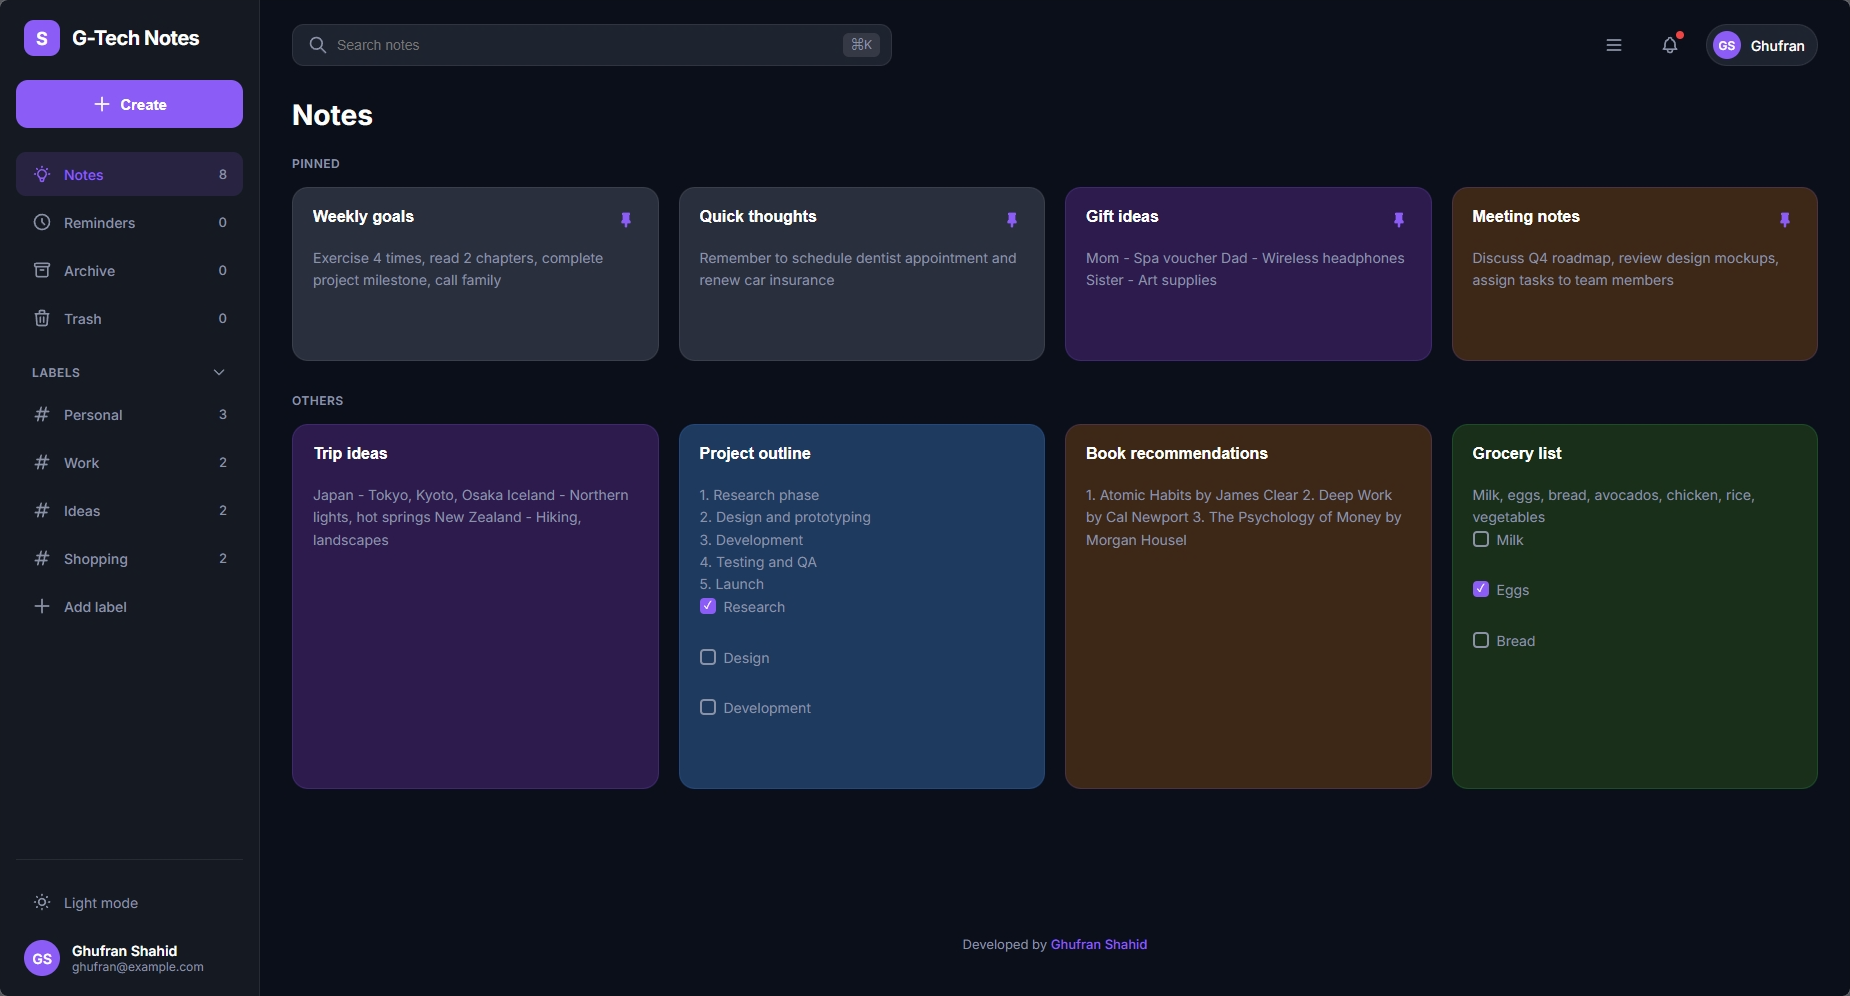The width and height of the screenshot is (1850, 996).
Task: Switch to Light mode
Action: tap(100, 902)
